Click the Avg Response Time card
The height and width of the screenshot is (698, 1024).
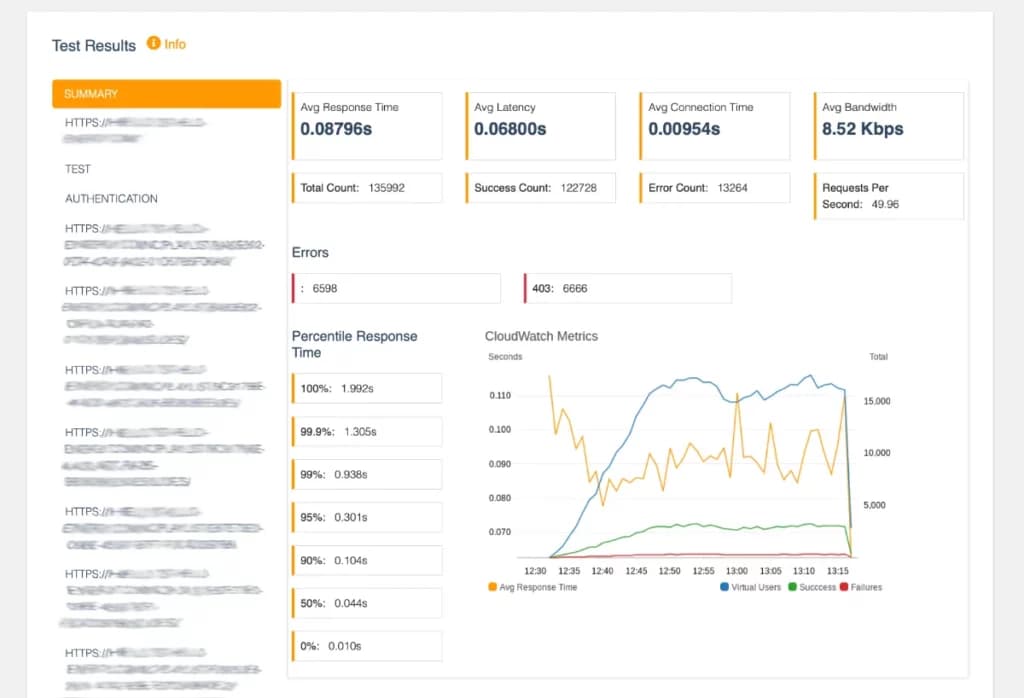[x=366, y=126]
